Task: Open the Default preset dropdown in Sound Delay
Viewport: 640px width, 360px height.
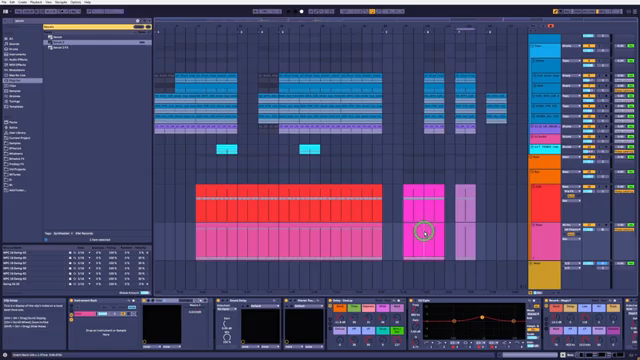Action: click(264, 306)
